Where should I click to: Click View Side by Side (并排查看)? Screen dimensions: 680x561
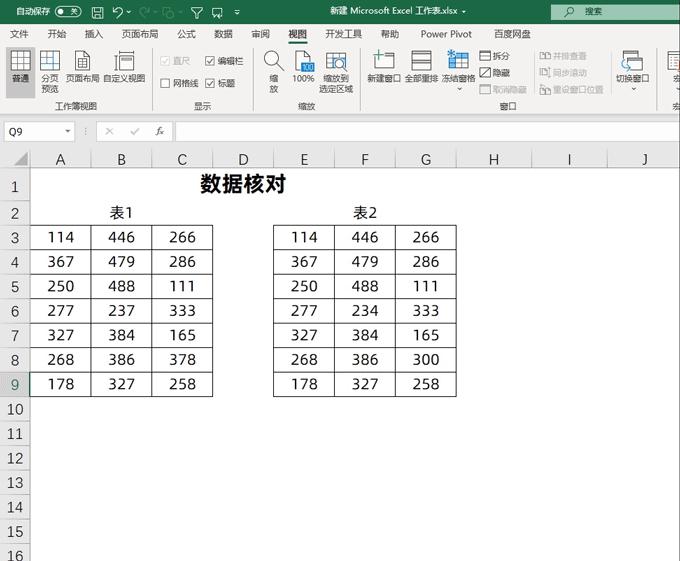click(563, 56)
